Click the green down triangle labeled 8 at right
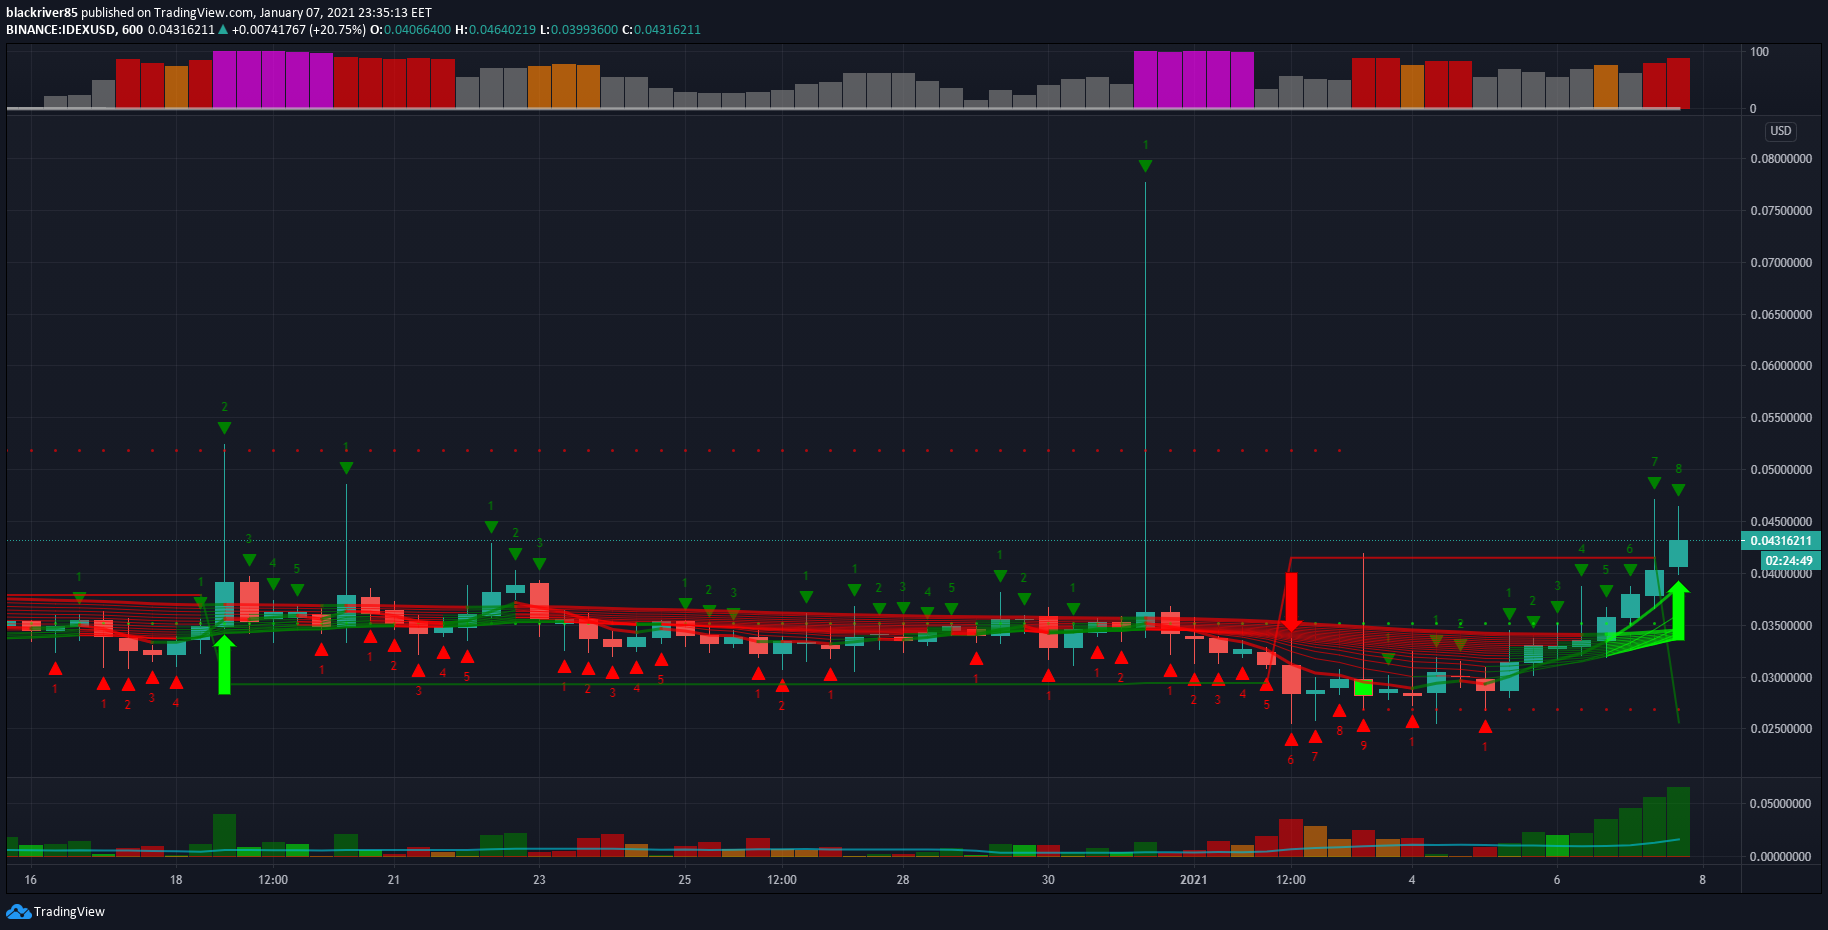This screenshot has height=930, width=1828. tap(1678, 490)
